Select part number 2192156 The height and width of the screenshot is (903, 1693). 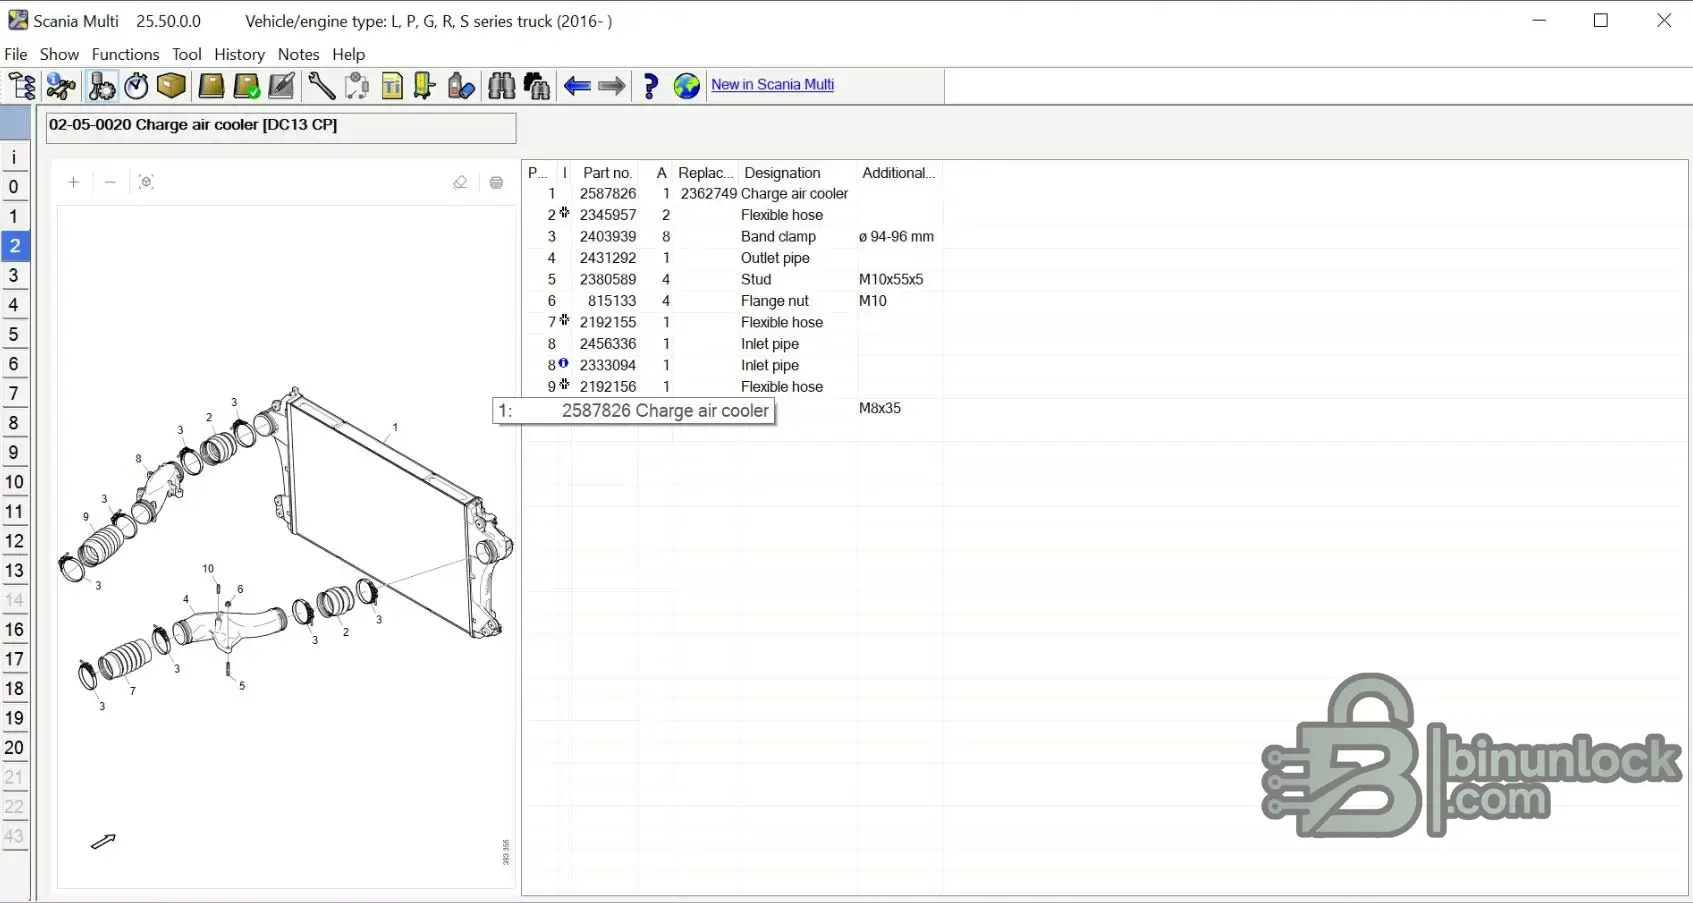pyautogui.click(x=608, y=387)
